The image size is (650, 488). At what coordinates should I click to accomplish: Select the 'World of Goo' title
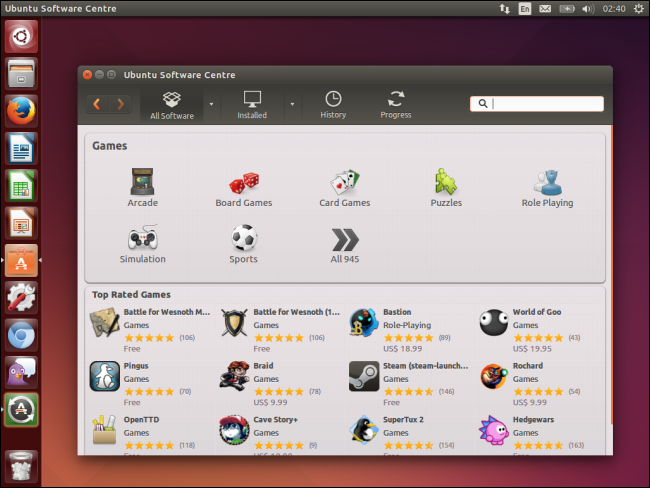[537, 312]
